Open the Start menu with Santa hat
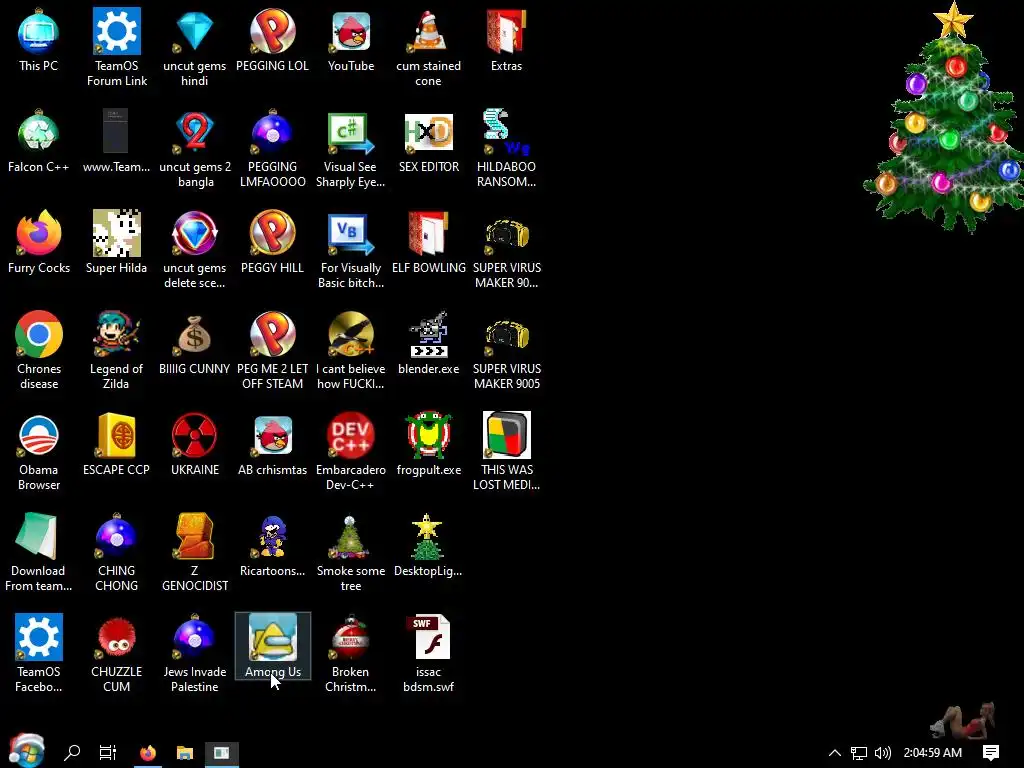This screenshot has height=768, width=1024. 27,751
